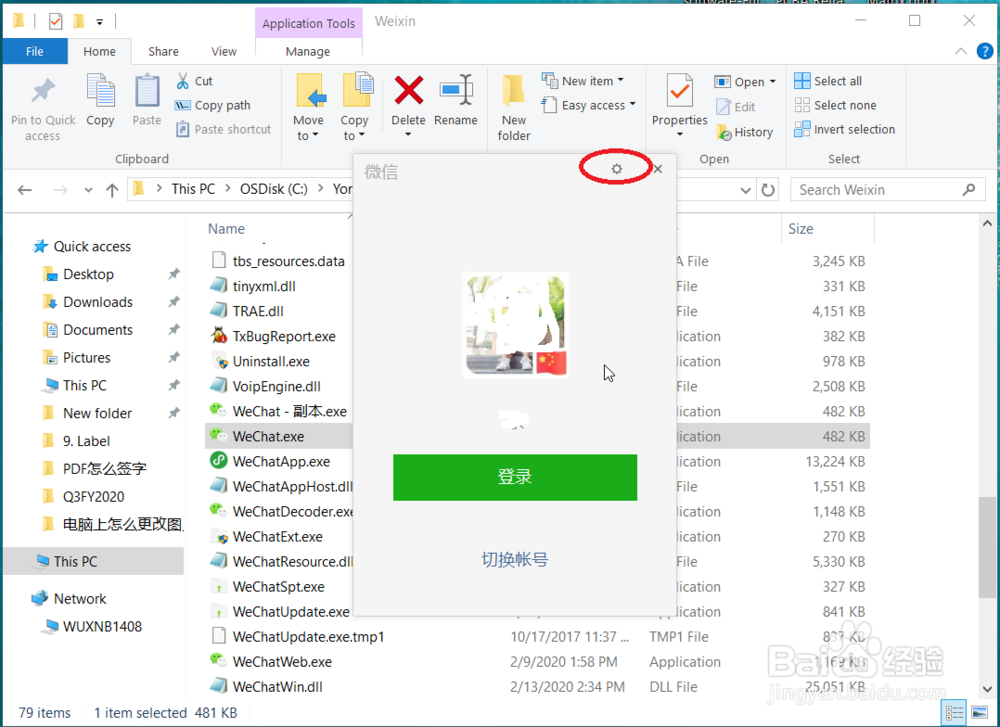Click OSDisk (C:) in breadcrumb path
Image resolution: width=1000 pixels, height=727 pixels.
click(274, 189)
